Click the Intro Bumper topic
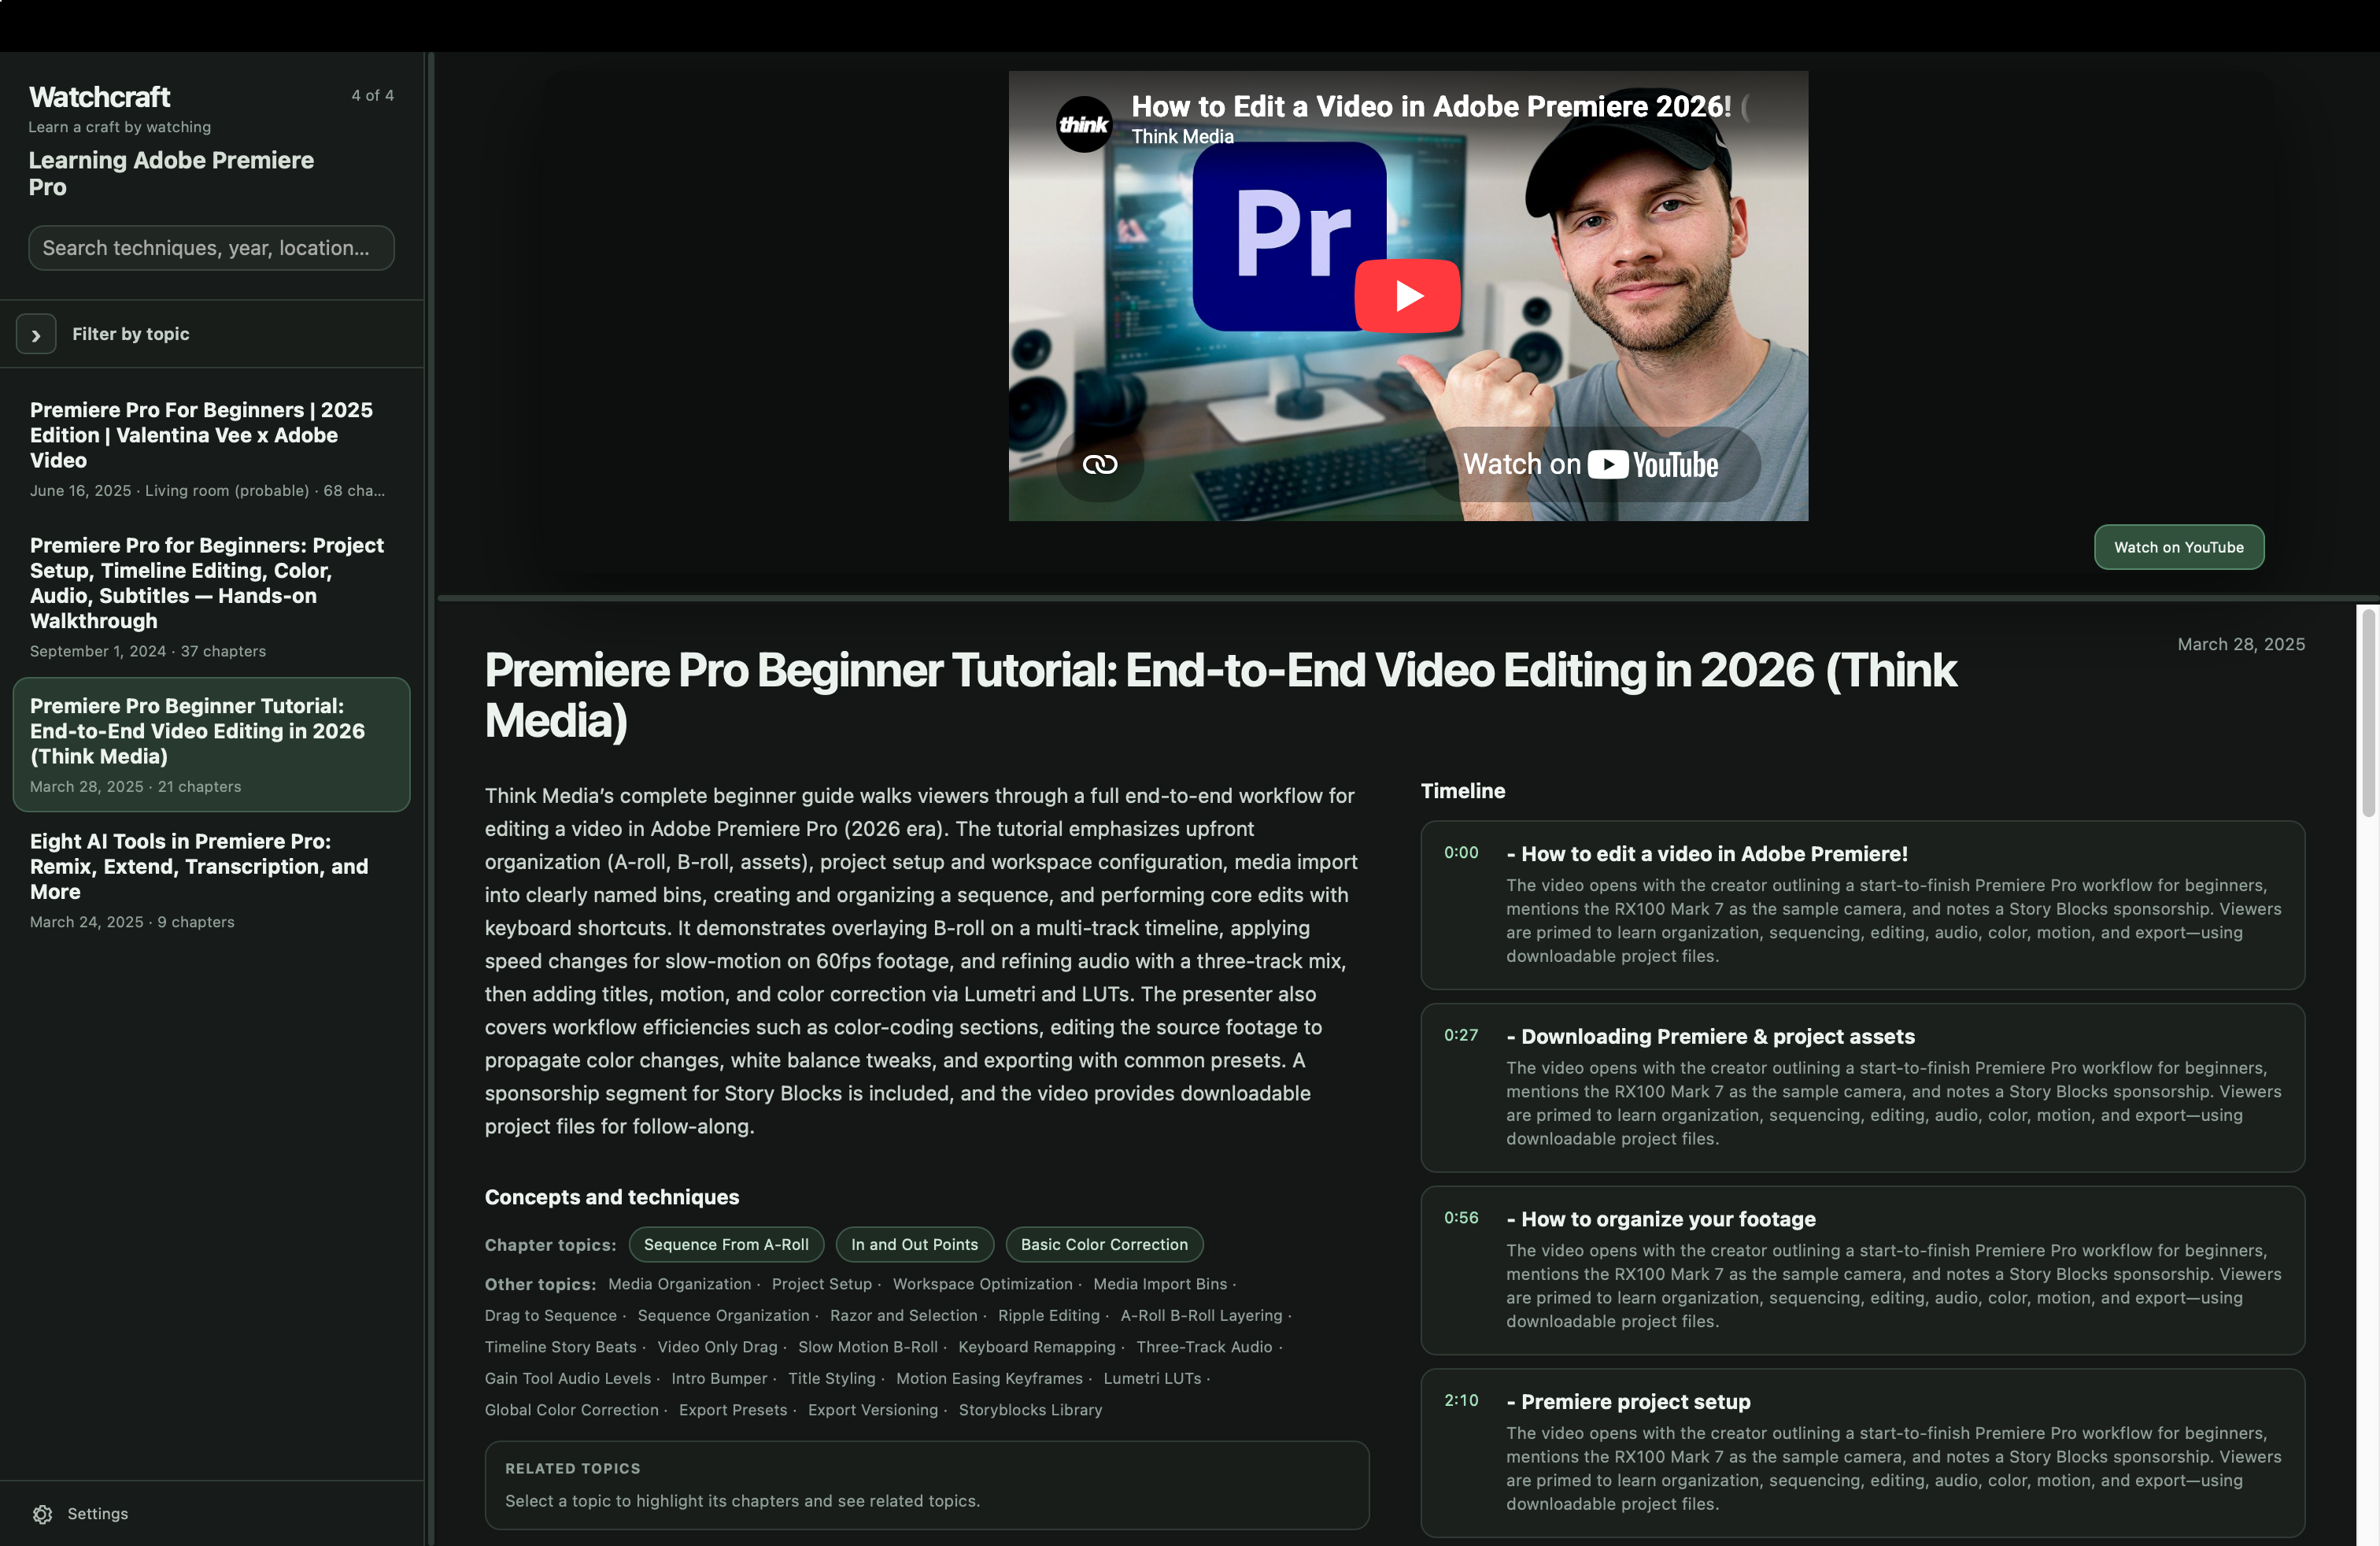 pyautogui.click(x=719, y=1378)
